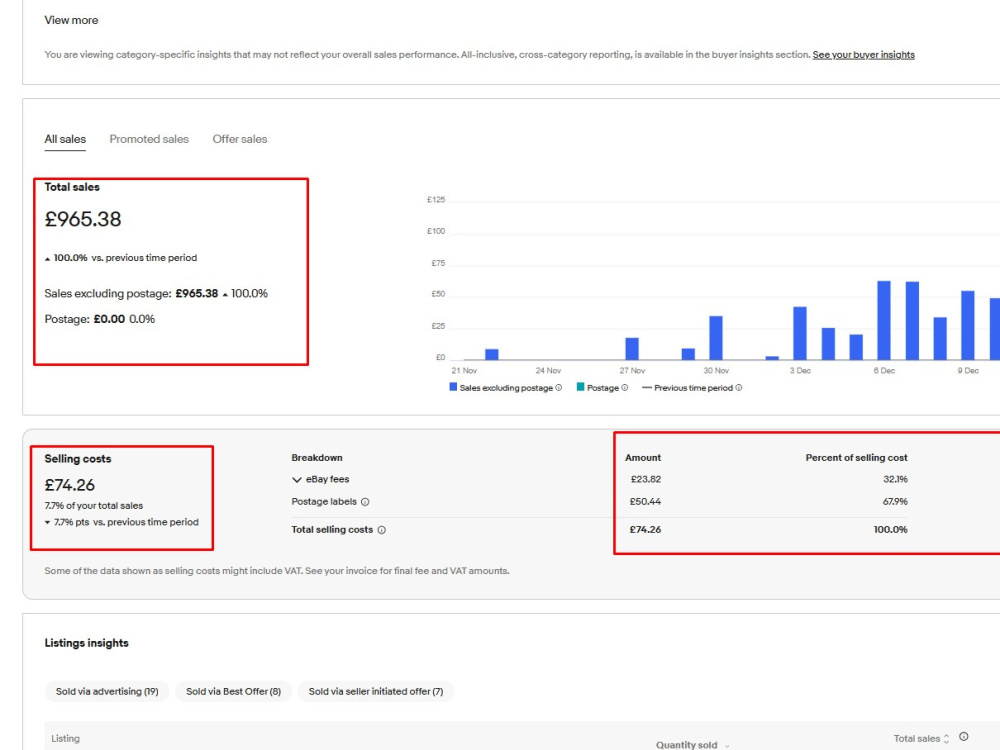Open info icon beside Sales excluding postage legend
Viewport: 1000px width, 750px height.
click(559, 388)
